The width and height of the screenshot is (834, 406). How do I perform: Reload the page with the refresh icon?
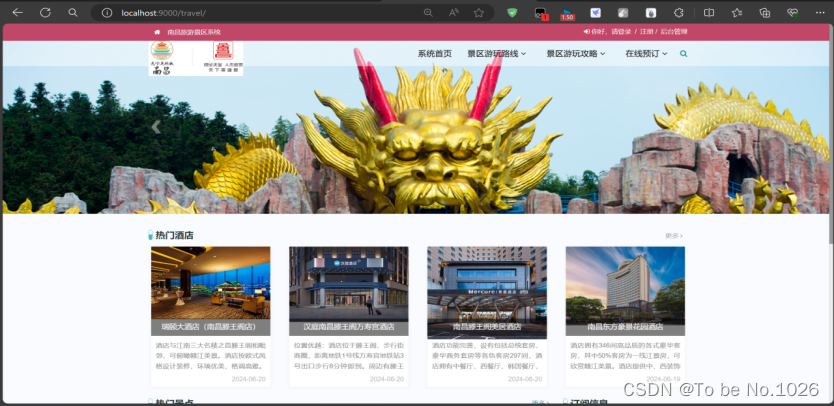pos(45,13)
